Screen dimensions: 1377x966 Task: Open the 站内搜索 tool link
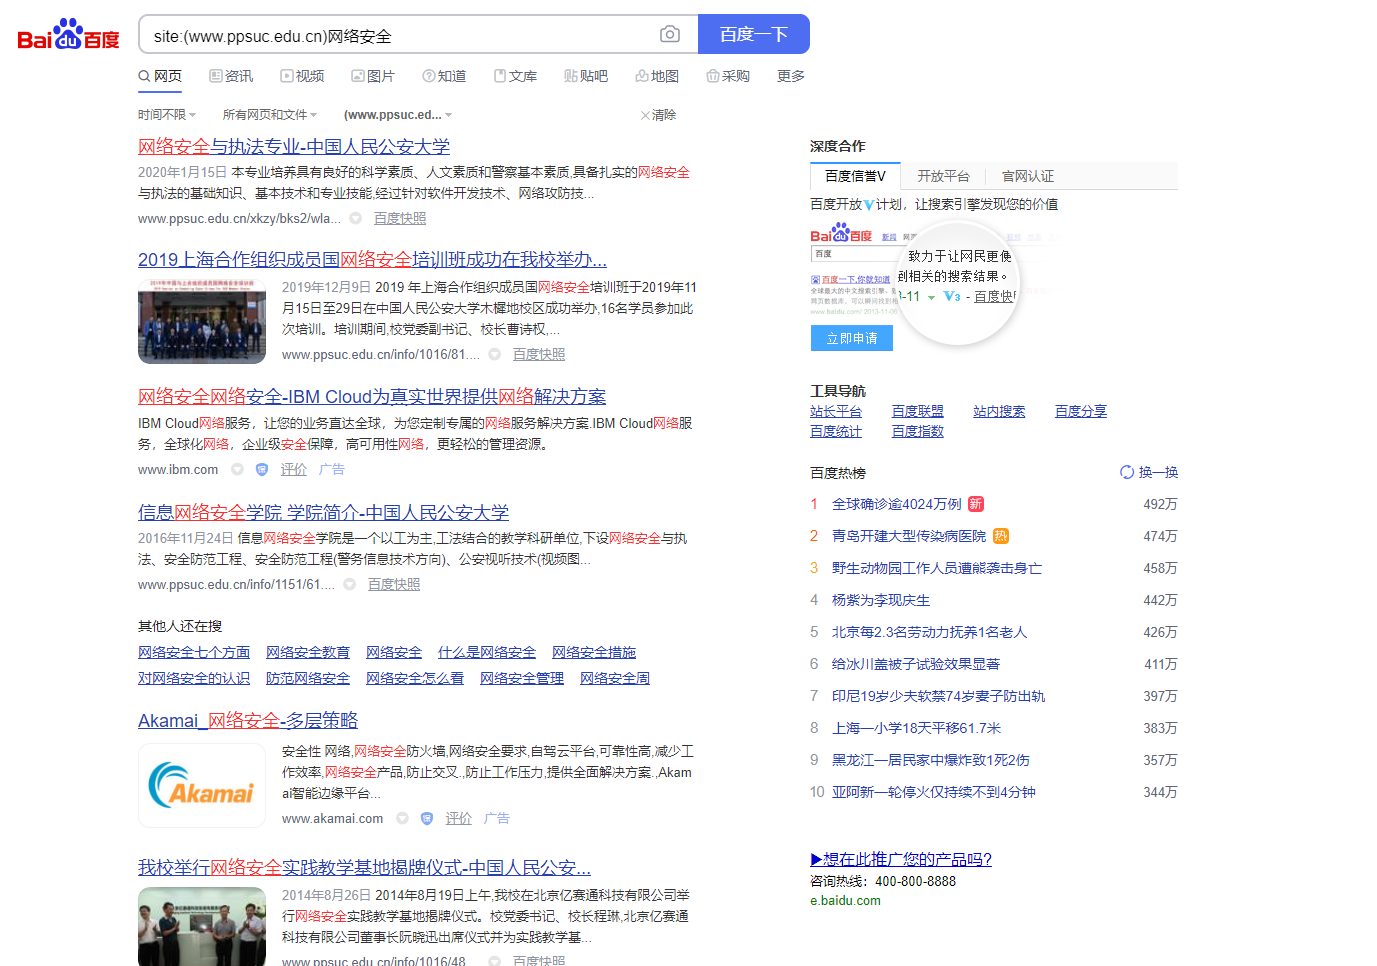999,412
